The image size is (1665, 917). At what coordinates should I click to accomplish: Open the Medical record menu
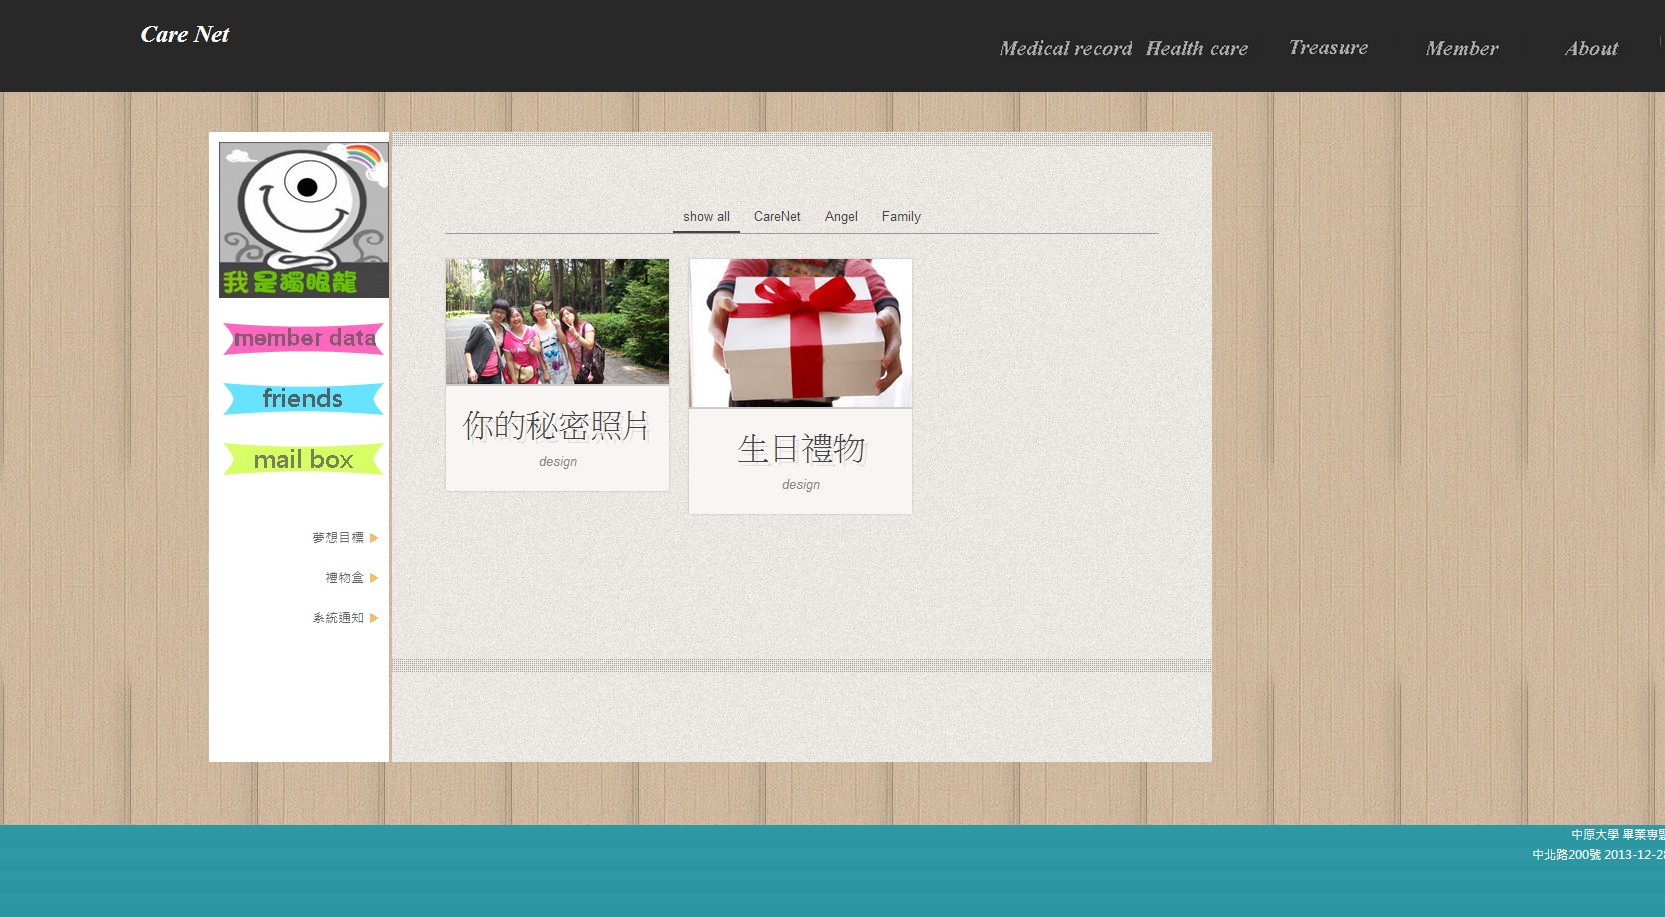pyautogui.click(x=1065, y=49)
